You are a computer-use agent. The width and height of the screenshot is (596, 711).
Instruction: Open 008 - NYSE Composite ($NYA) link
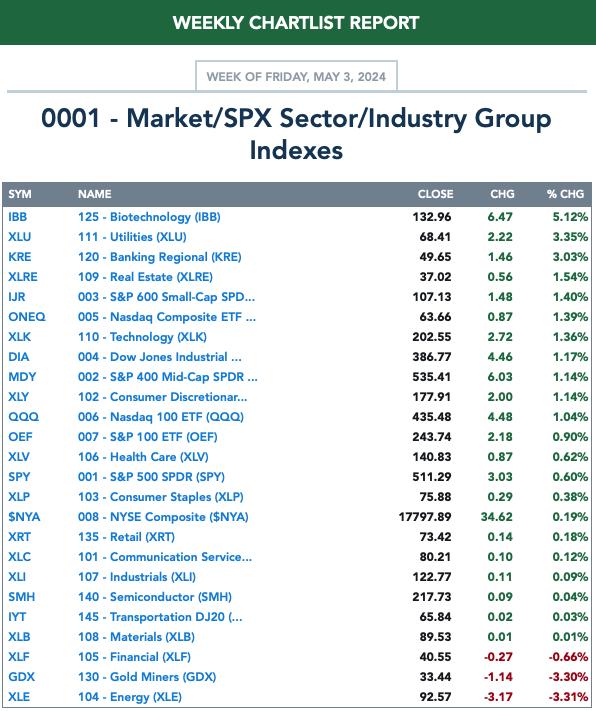pyautogui.click(x=163, y=516)
